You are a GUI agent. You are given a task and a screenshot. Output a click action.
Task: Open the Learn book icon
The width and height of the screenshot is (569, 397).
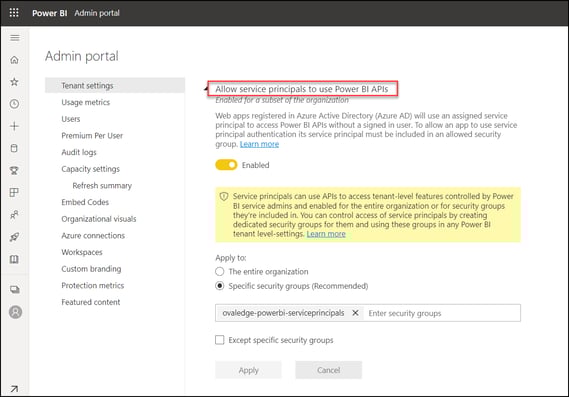tap(14, 259)
